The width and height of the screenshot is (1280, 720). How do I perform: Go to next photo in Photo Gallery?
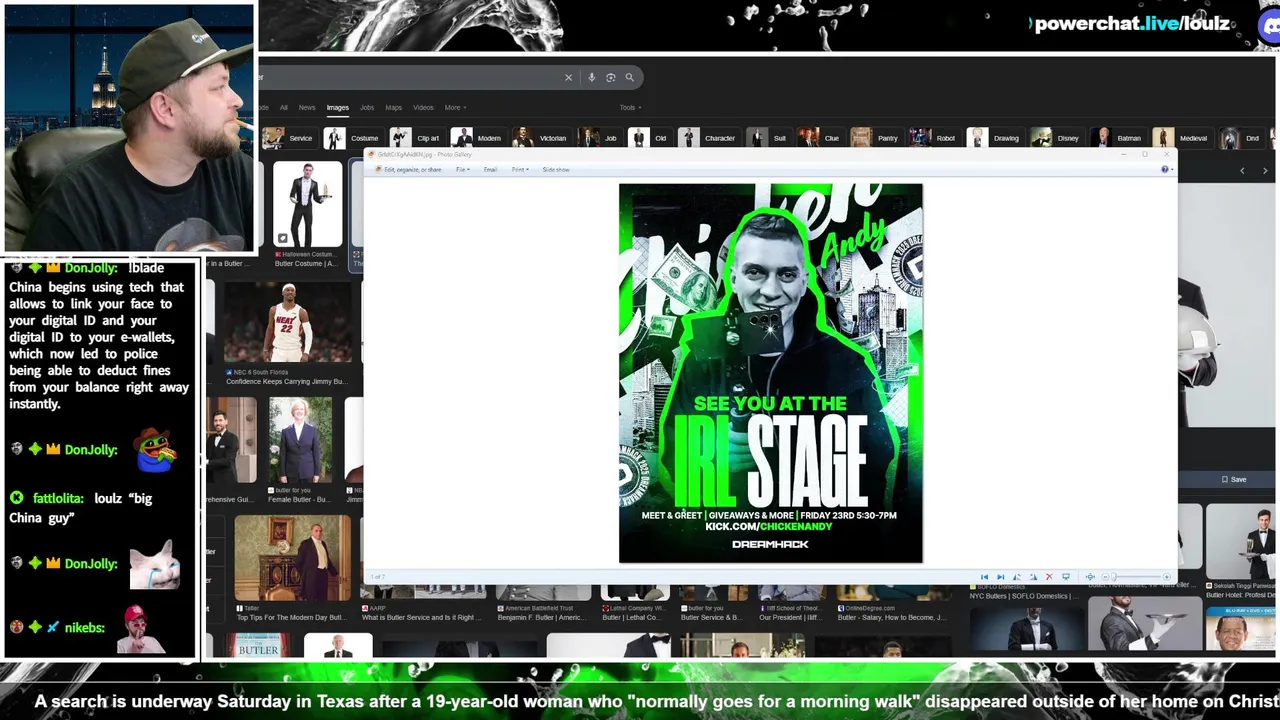[1001, 577]
